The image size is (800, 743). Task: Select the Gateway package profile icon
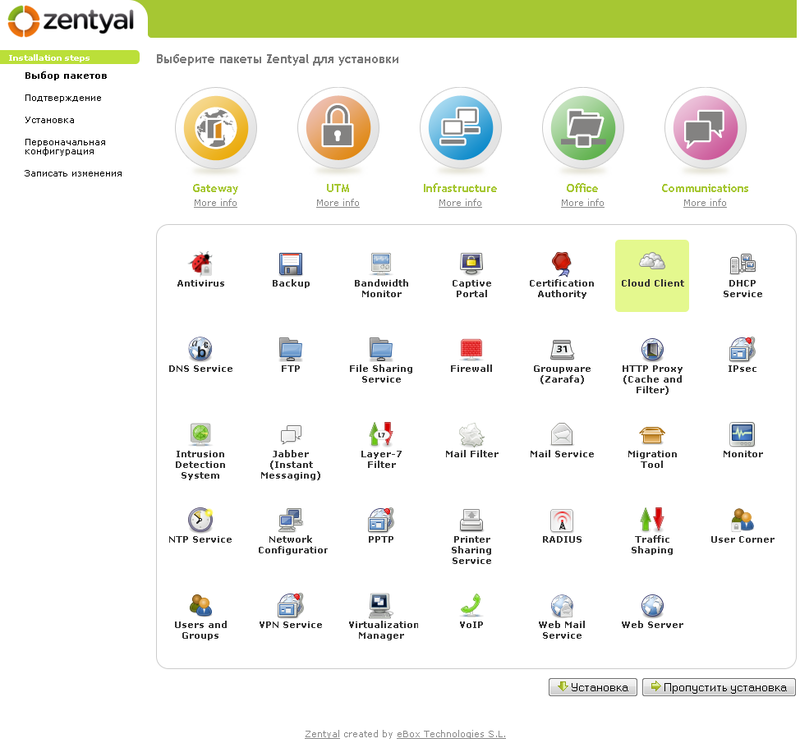tap(216, 128)
